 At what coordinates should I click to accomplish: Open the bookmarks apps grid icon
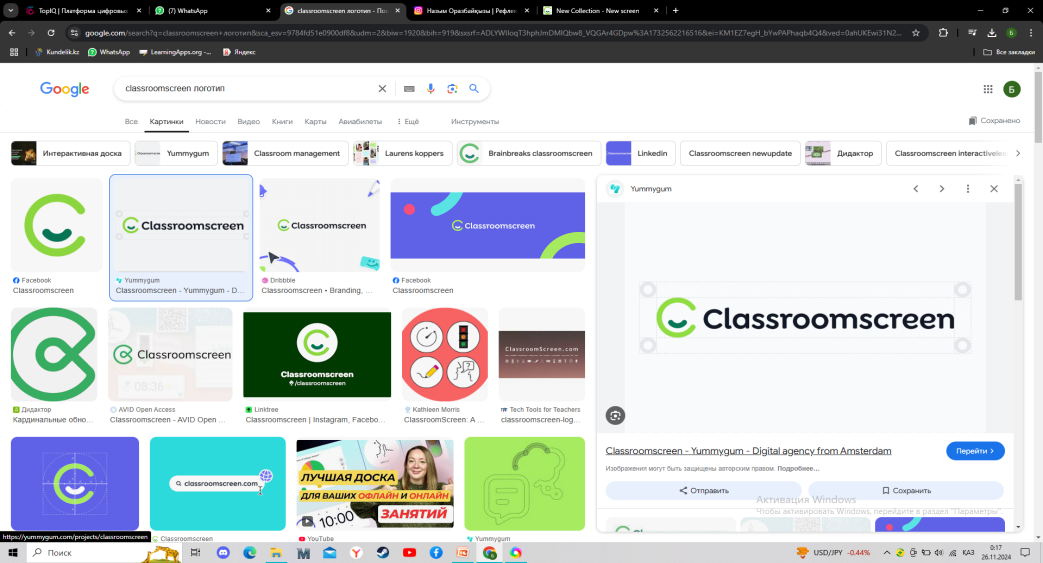click(x=14, y=52)
